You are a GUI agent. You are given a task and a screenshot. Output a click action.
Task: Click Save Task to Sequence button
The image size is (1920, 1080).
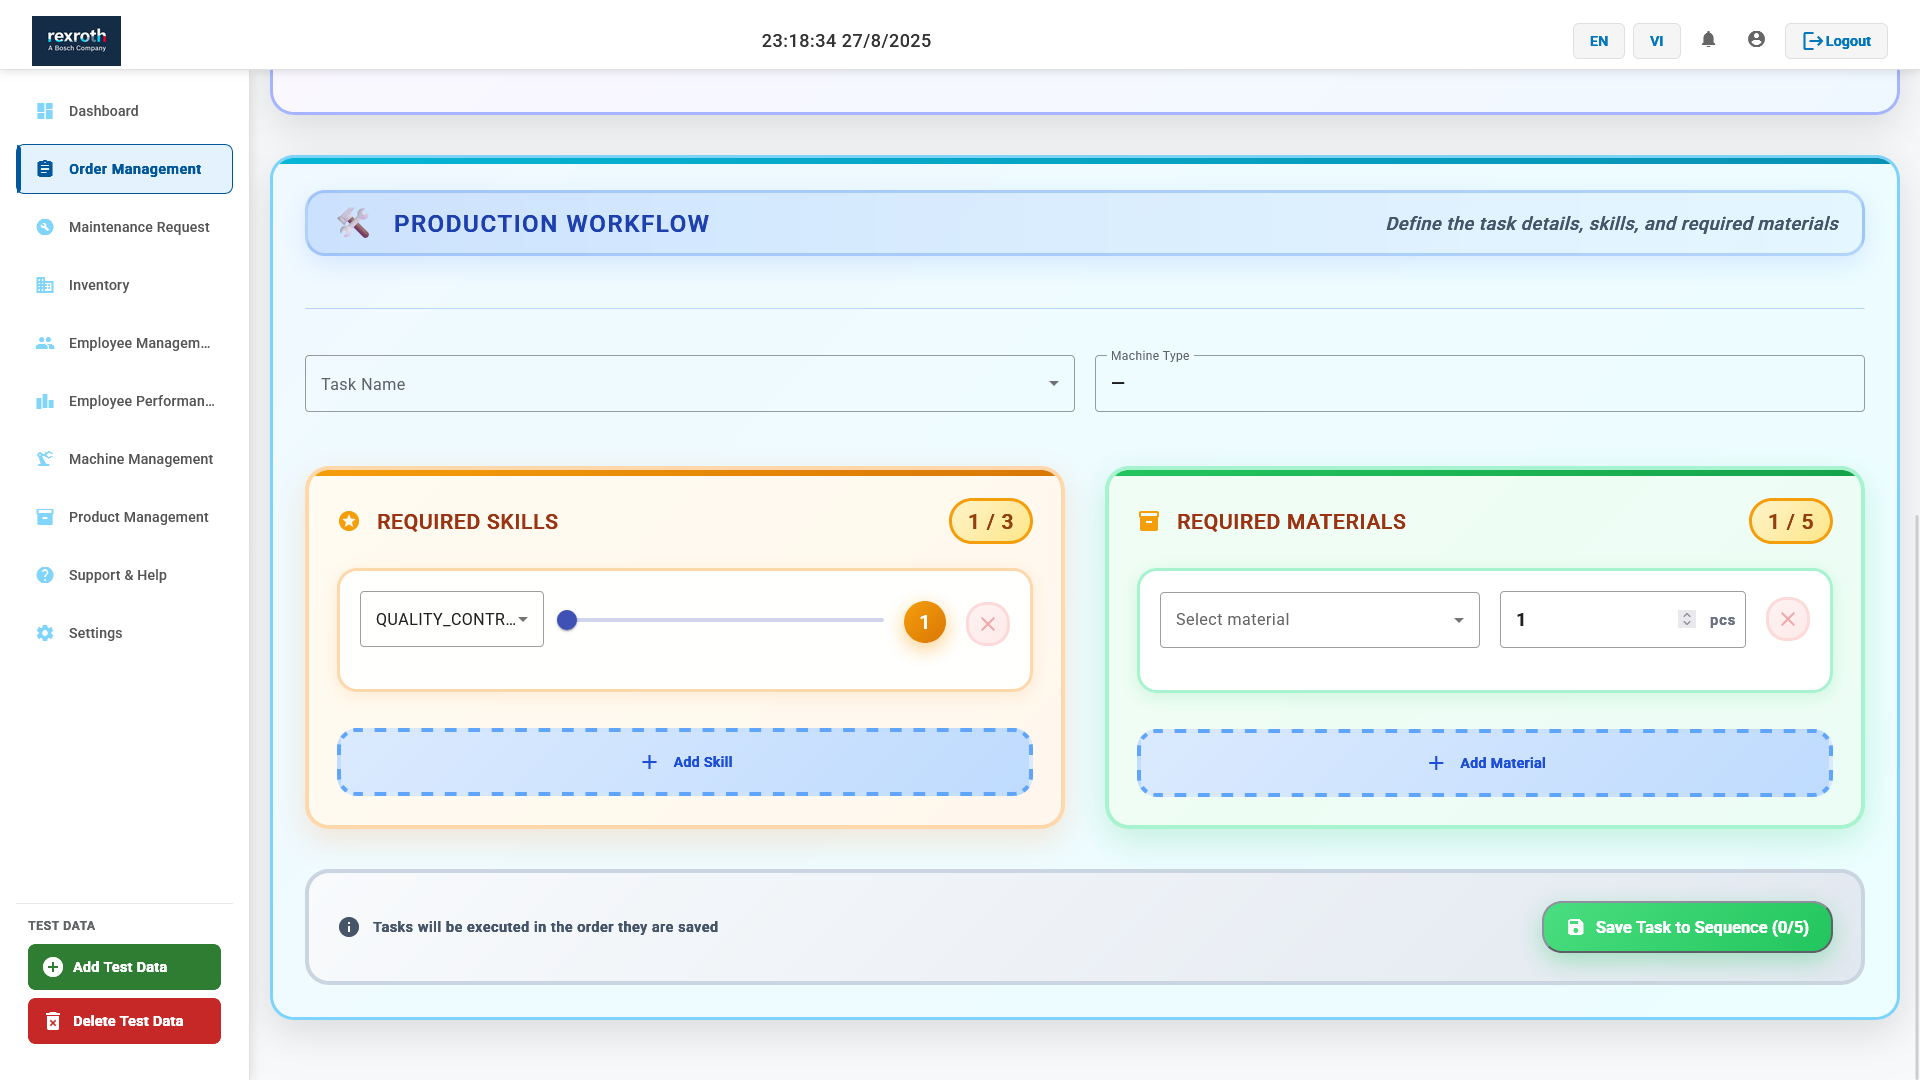[x=1686, y=927]
